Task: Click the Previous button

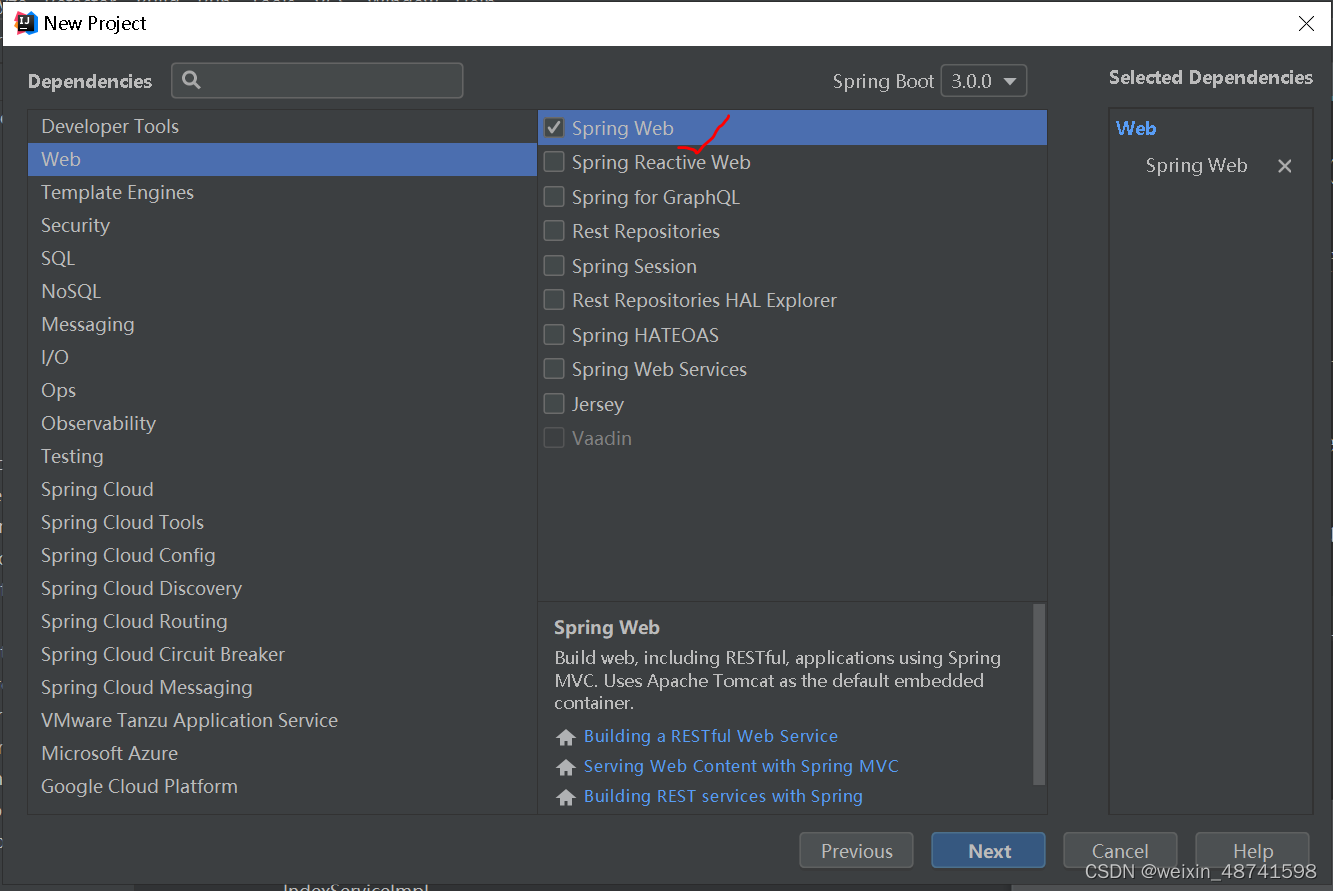Action: 856,851
